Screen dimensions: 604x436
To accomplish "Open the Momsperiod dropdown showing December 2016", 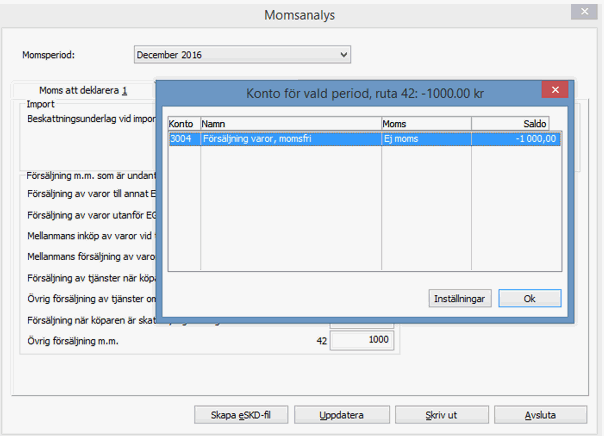I will 242,54.
